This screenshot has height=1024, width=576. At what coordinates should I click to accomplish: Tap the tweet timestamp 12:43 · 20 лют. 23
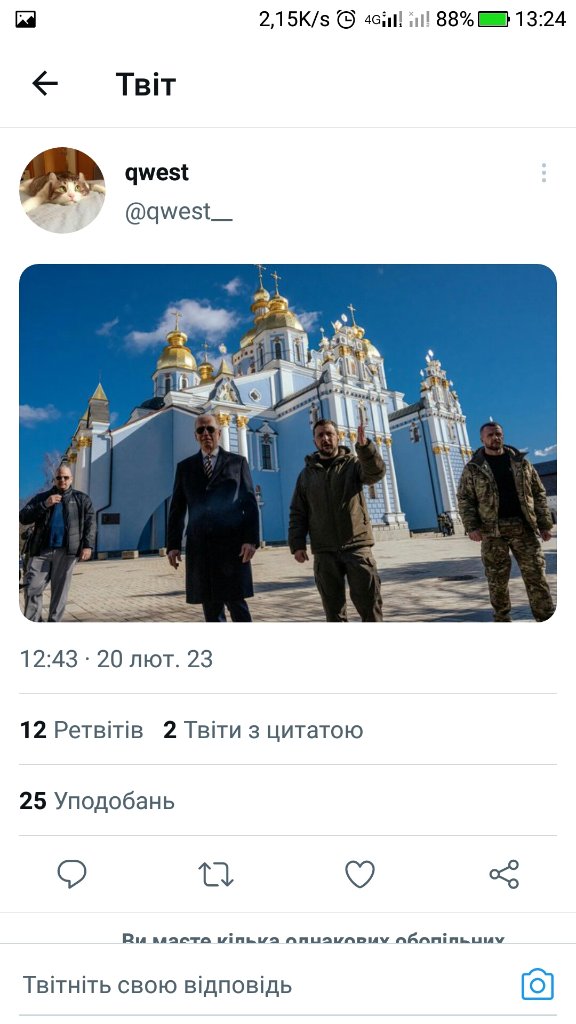116,659
